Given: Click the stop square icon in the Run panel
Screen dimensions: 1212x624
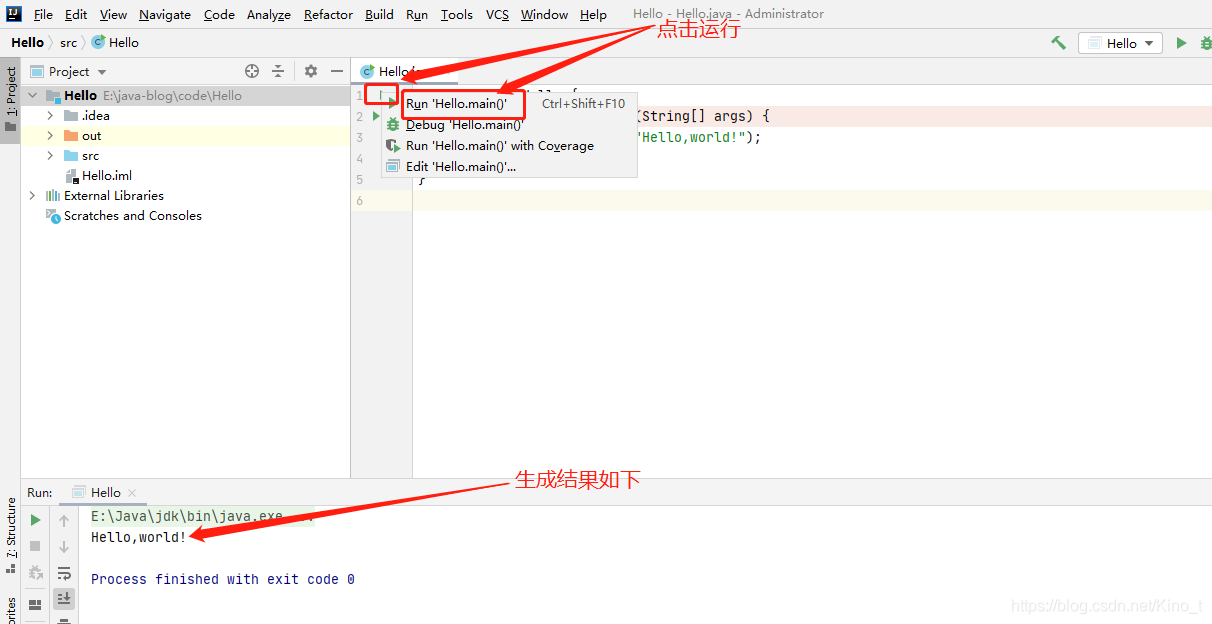Looking at the screenshot, I should [x=35, y=546].
